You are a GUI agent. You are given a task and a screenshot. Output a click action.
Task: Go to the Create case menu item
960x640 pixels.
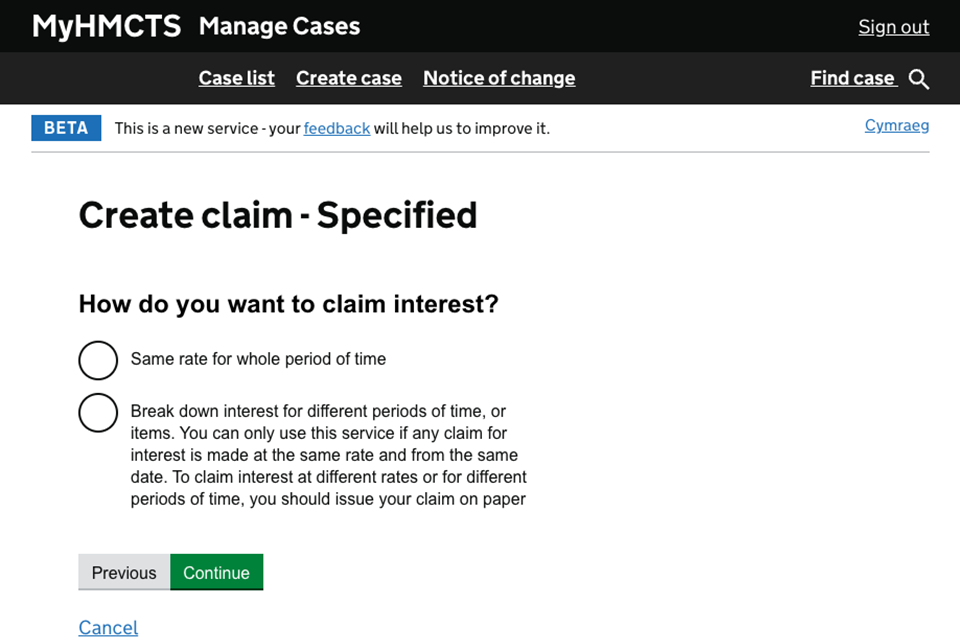click(348, 78)
